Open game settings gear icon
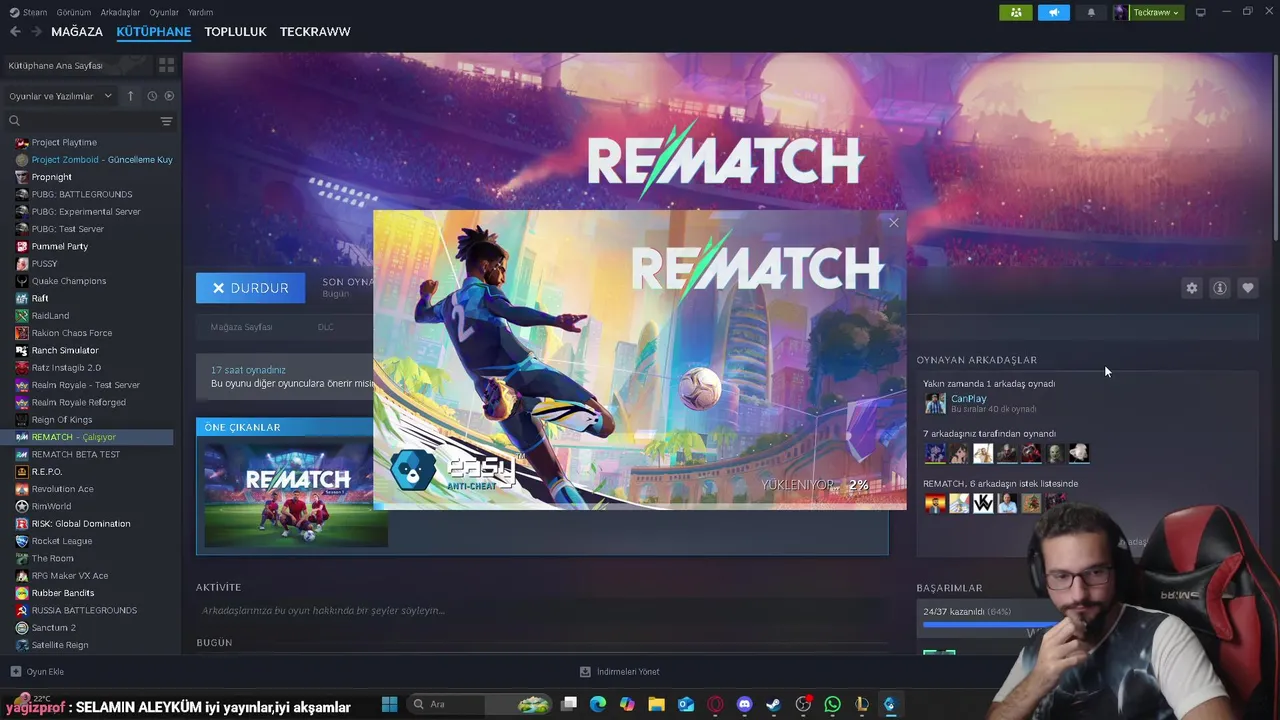This screenshot has height=720, width=1280. point(1191,288)
